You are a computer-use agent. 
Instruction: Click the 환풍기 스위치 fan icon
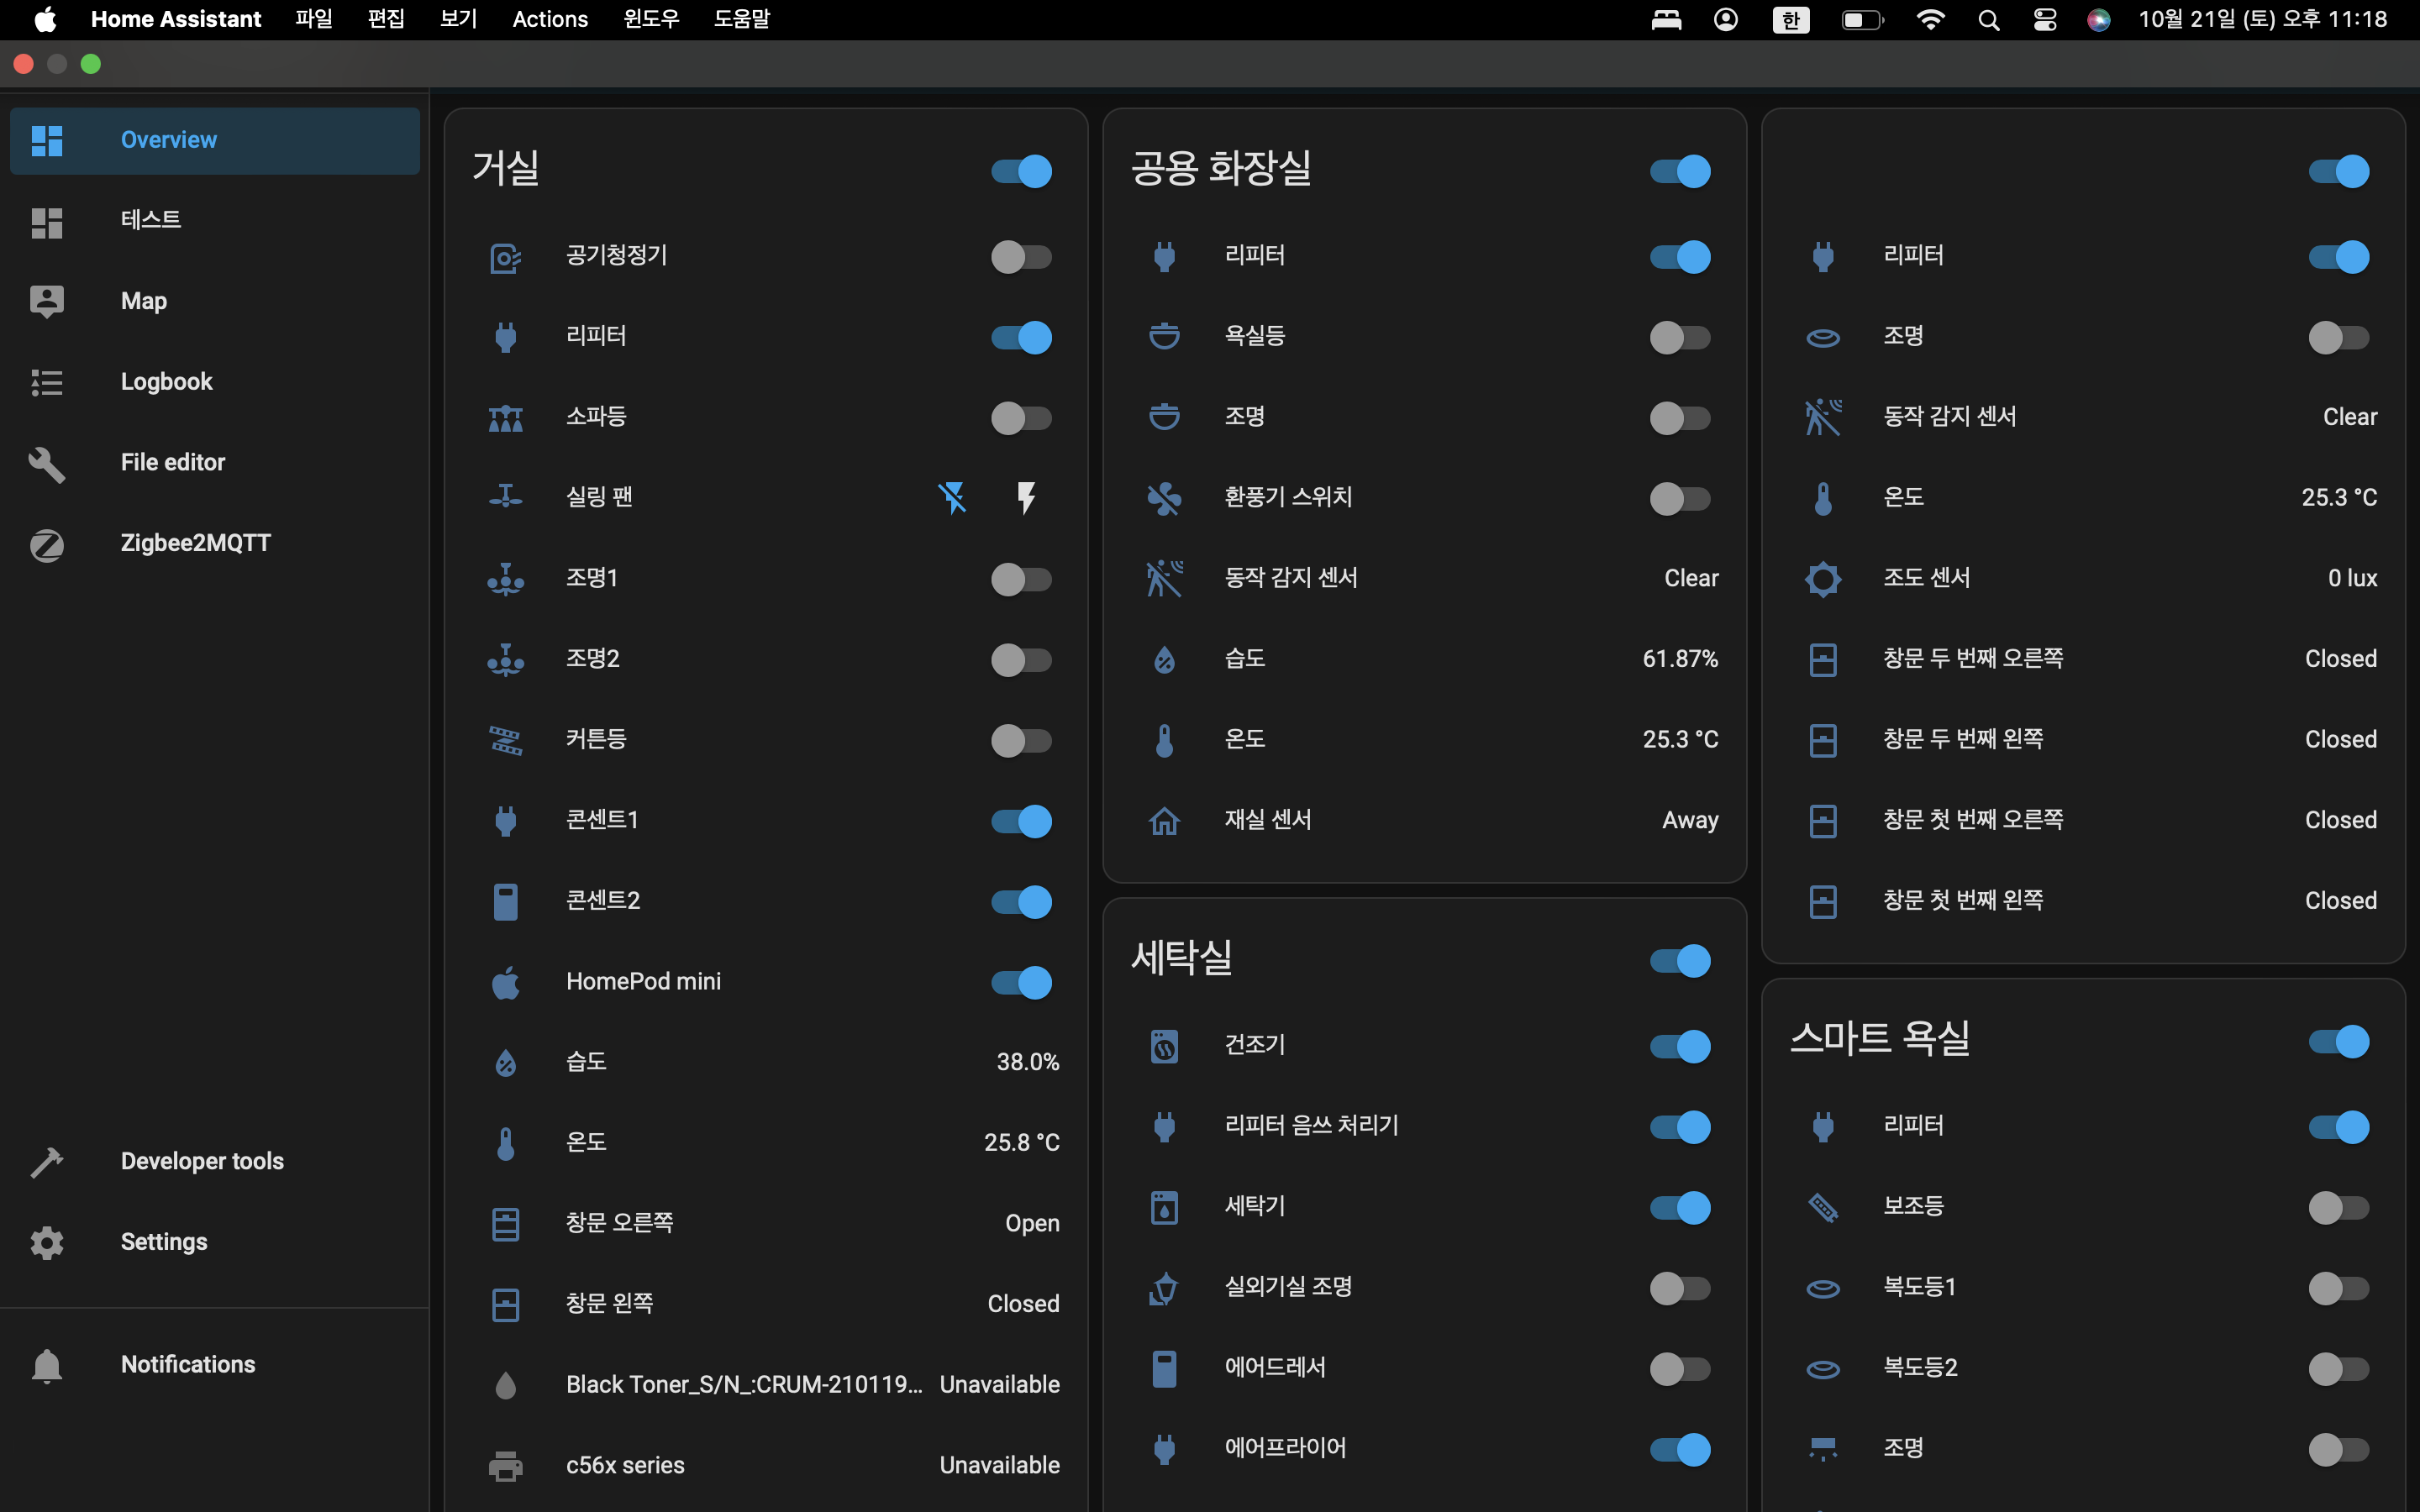tap(1164, 498)
